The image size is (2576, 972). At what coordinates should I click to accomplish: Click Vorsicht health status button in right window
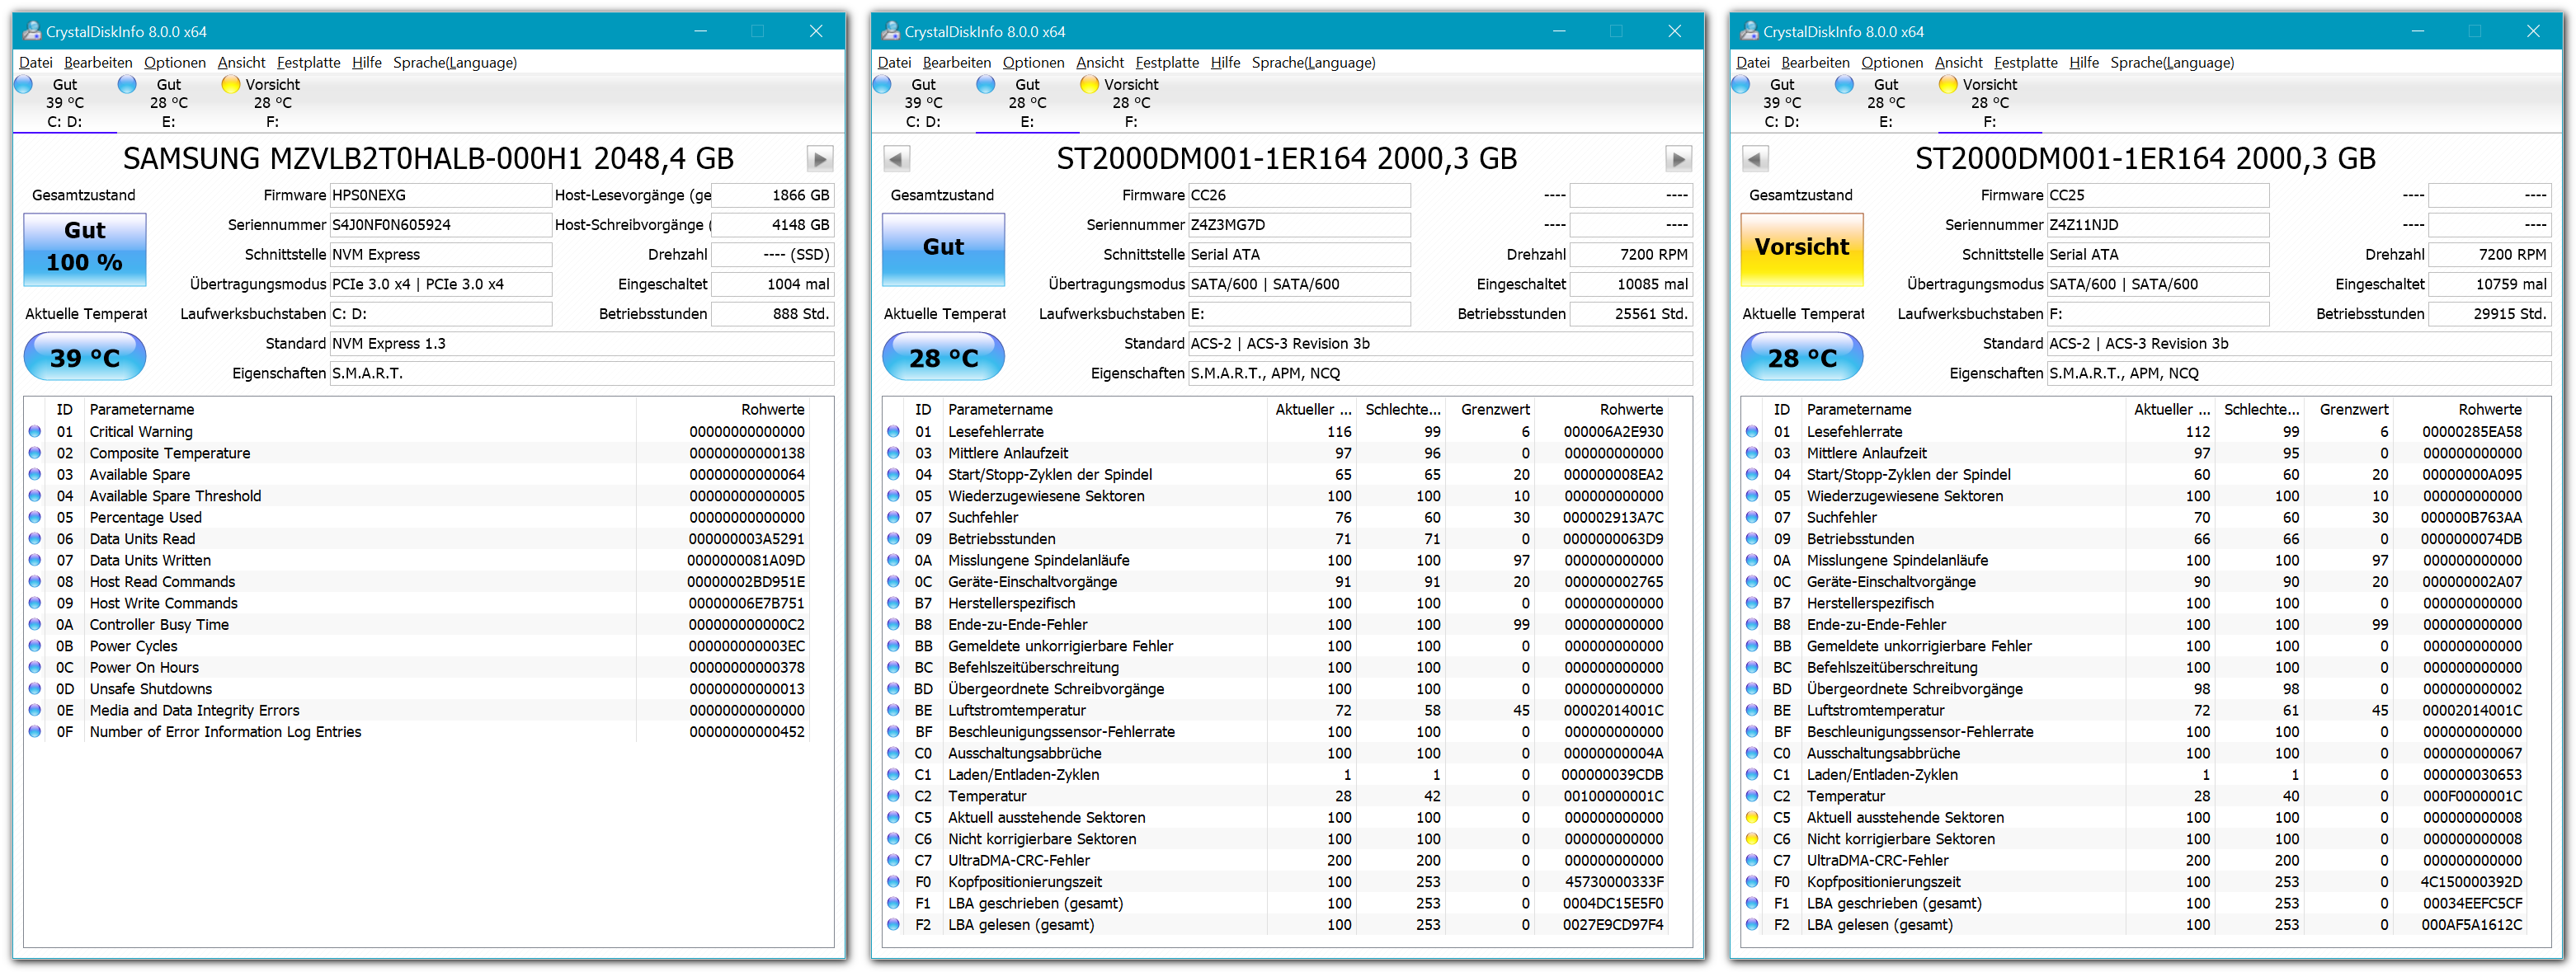coord(1802,249)
